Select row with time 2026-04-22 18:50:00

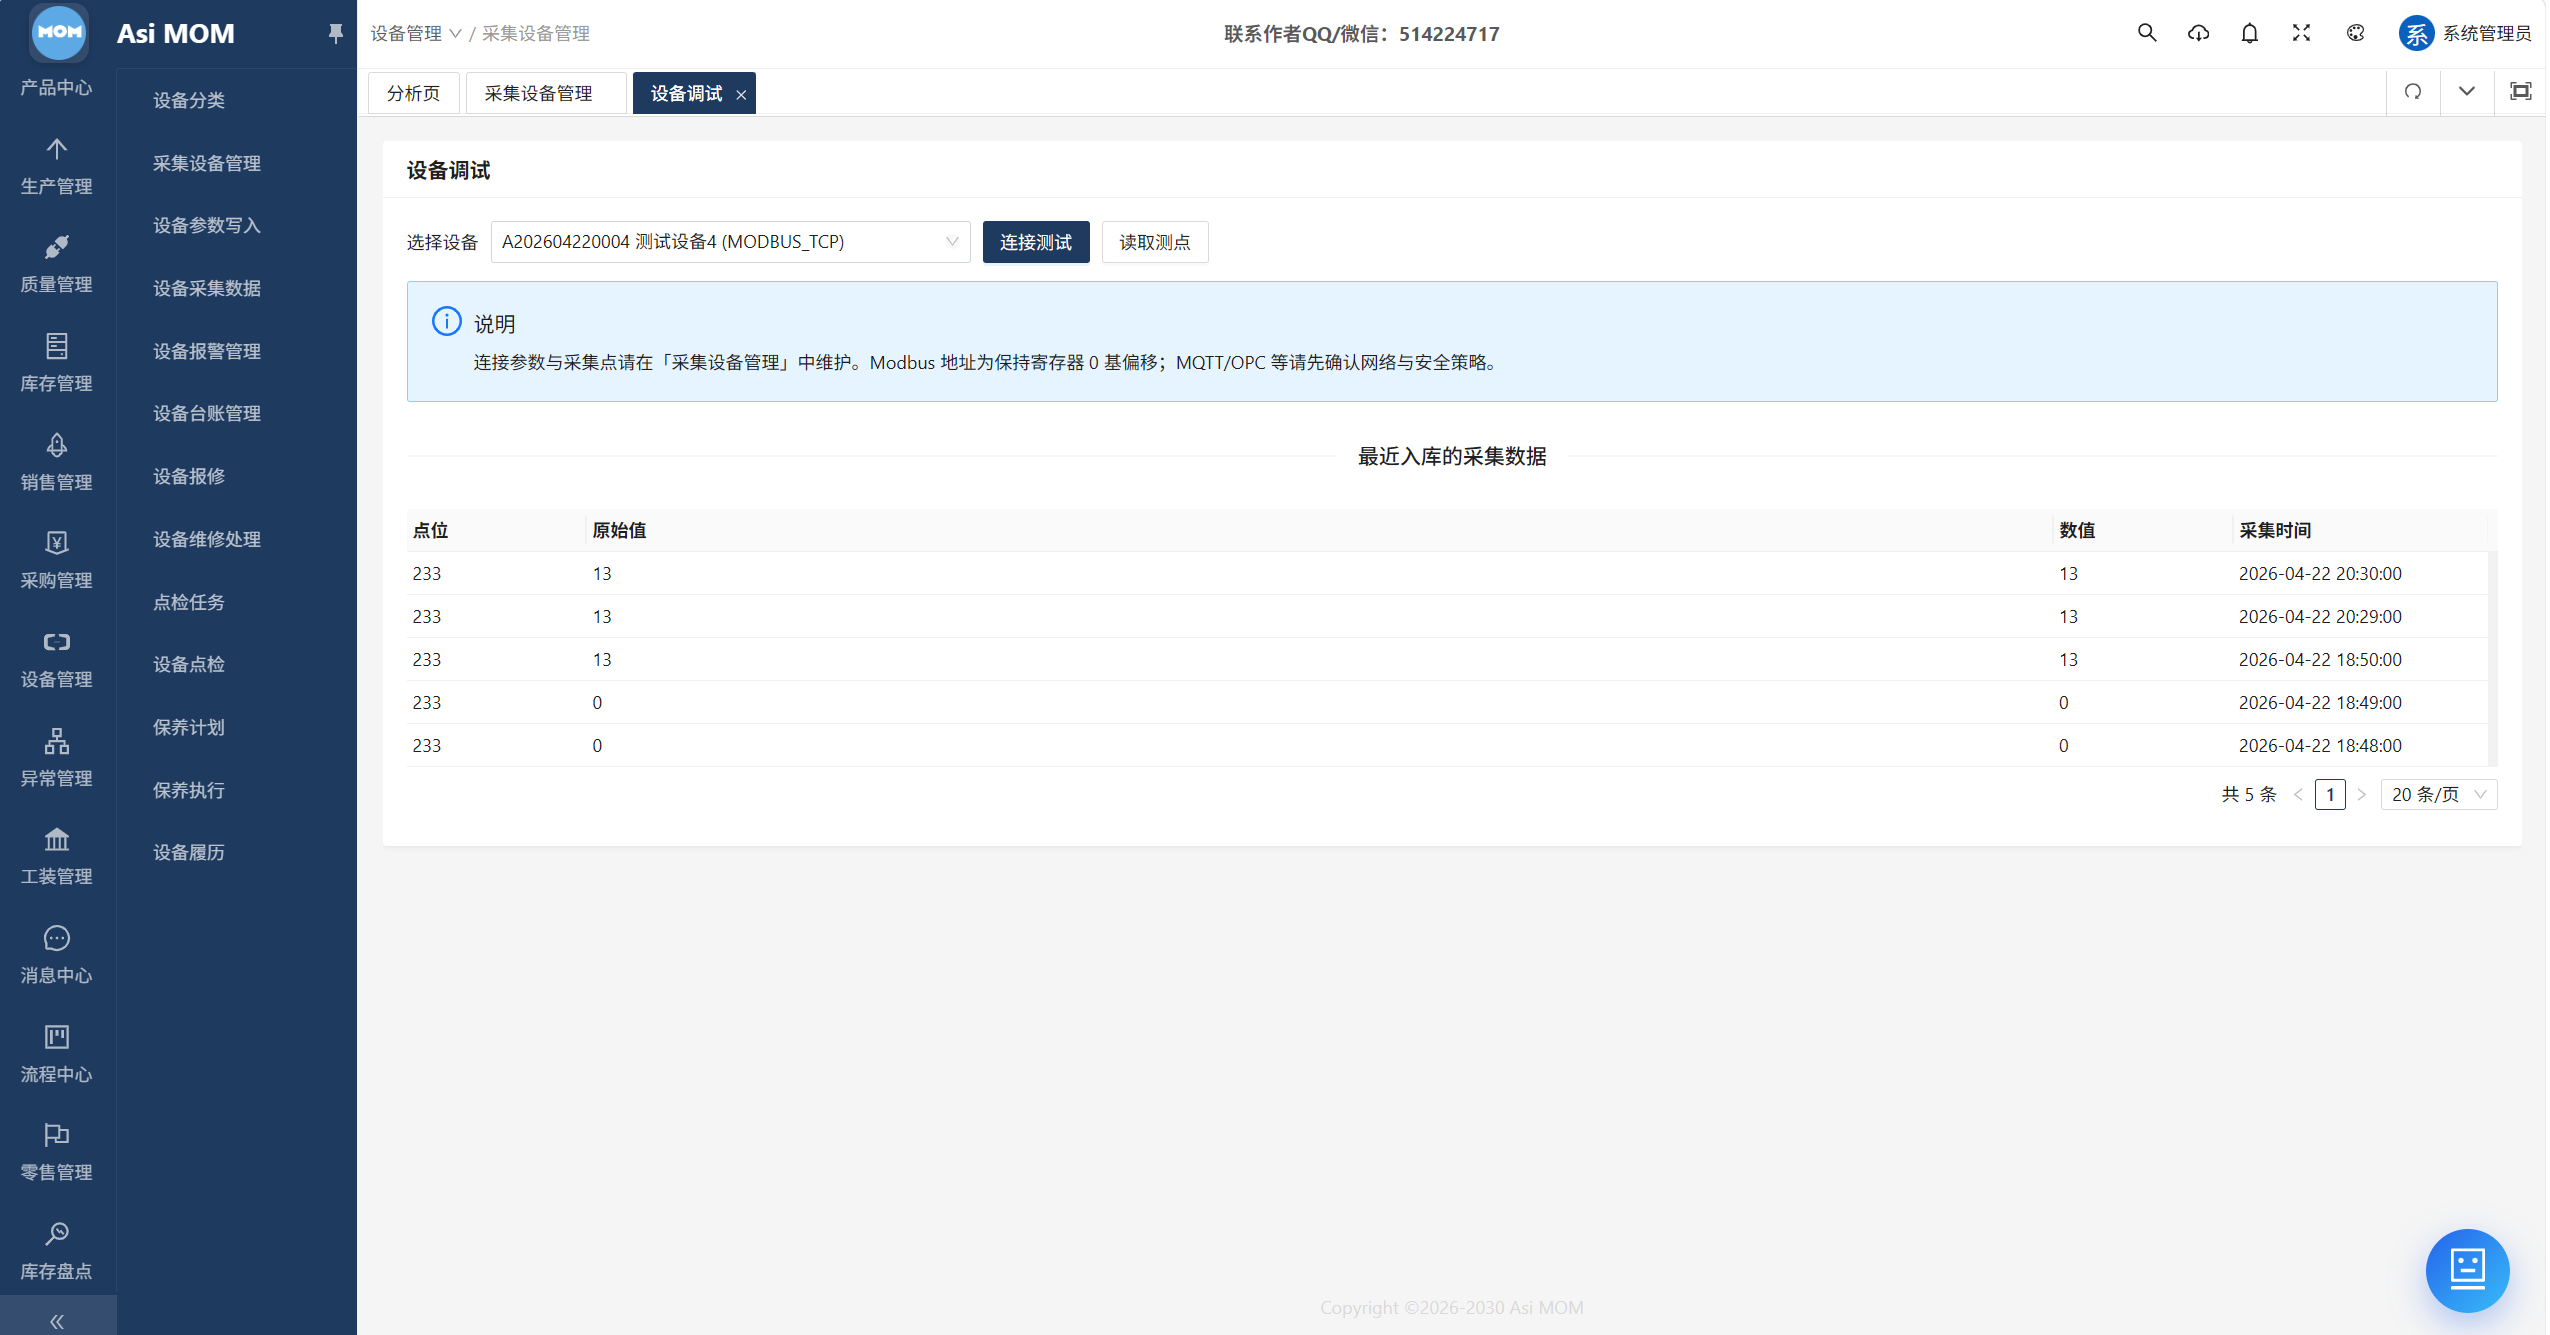pyautogui.click(x=1447, y=659)
